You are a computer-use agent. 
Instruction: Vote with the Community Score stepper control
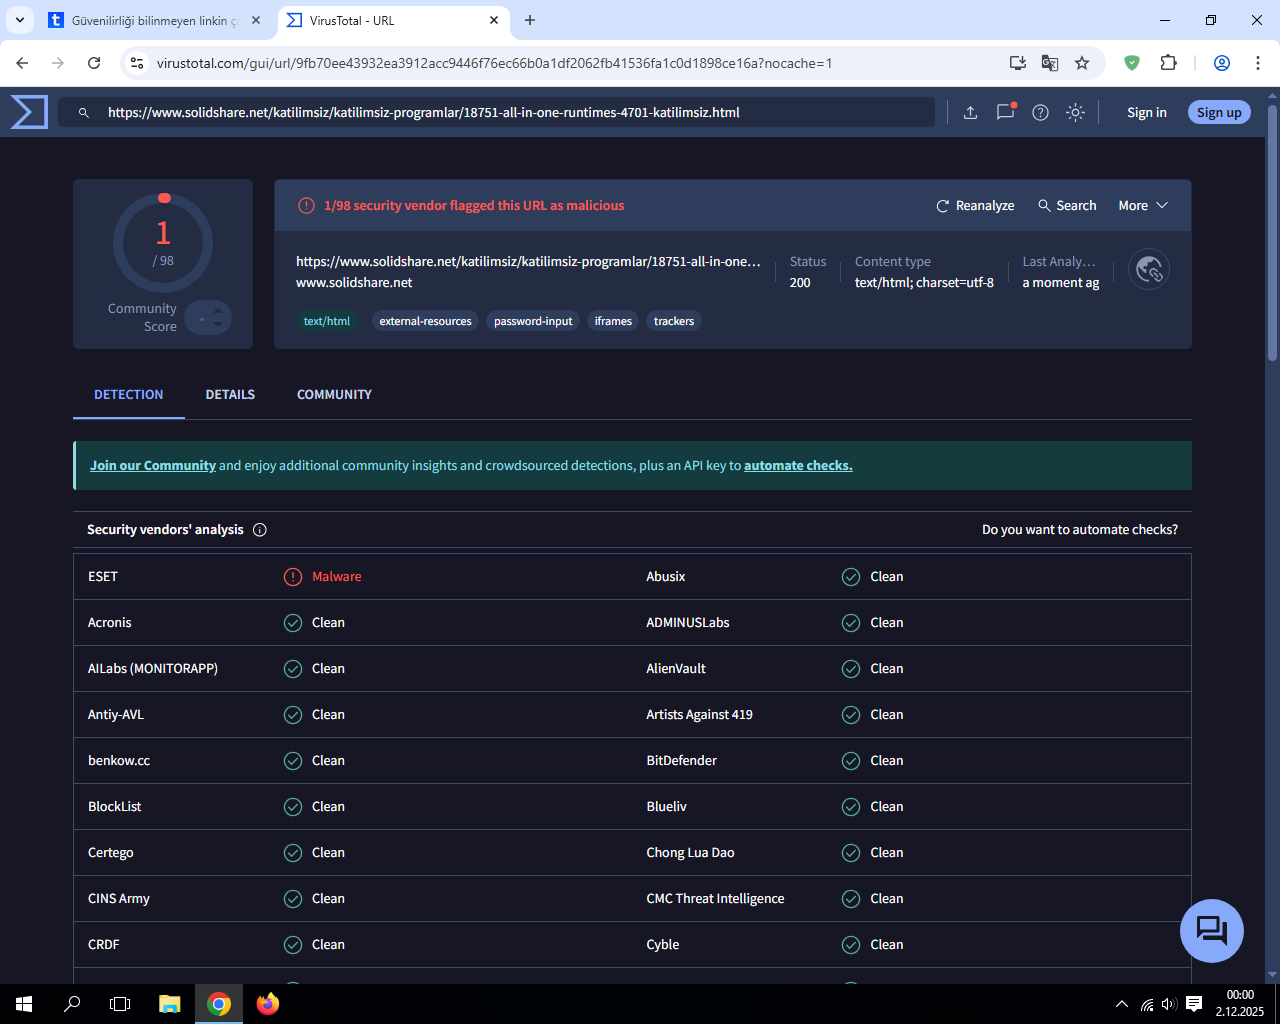(208, 318)
